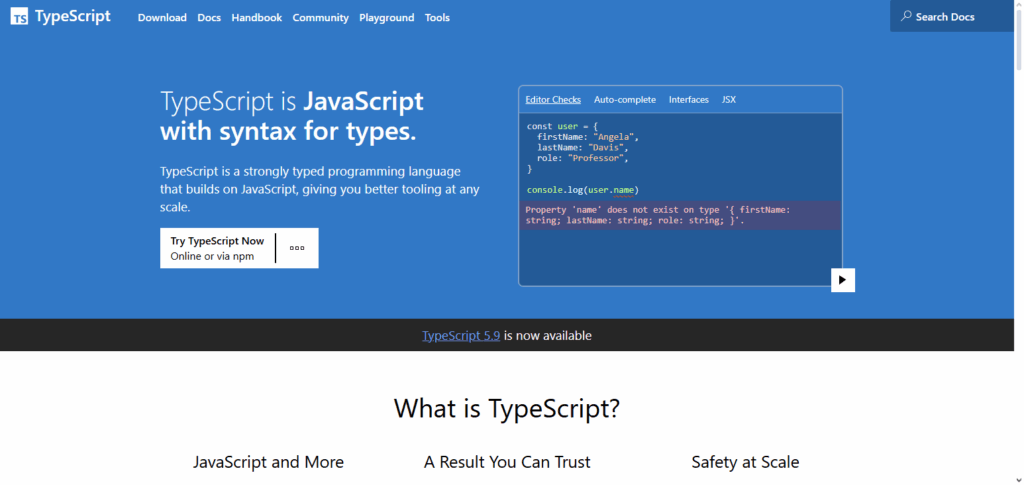Click the red-underlined 'name' in code sample
Screen dimensions: 1024x485
[623, 190]
